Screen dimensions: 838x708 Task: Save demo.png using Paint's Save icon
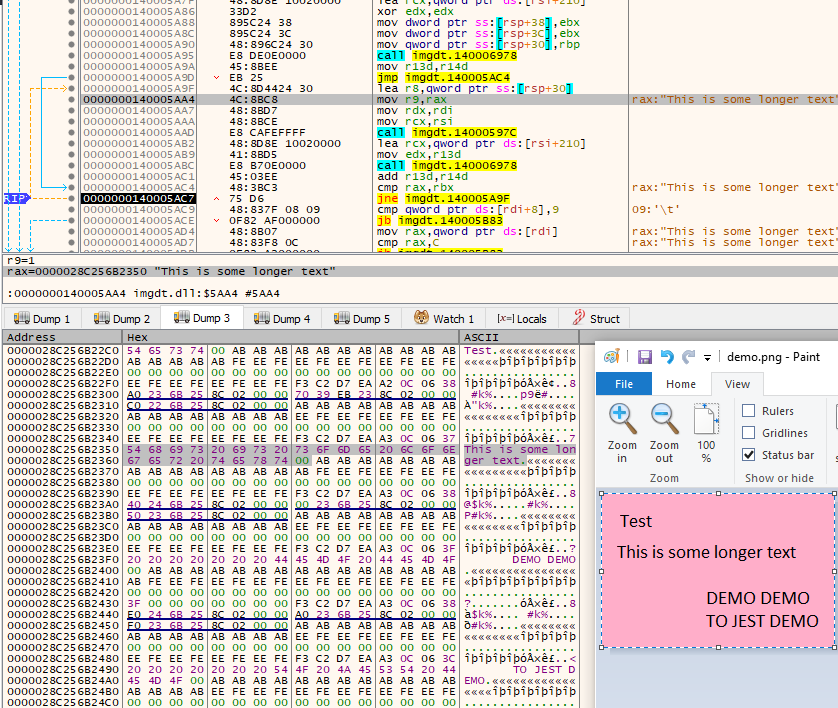[x=645, y=356]
